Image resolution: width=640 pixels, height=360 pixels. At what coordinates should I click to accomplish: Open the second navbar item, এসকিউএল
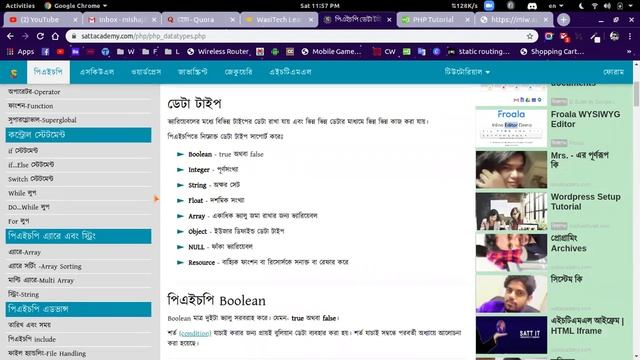pyautogui.click(x=97, y=72)
